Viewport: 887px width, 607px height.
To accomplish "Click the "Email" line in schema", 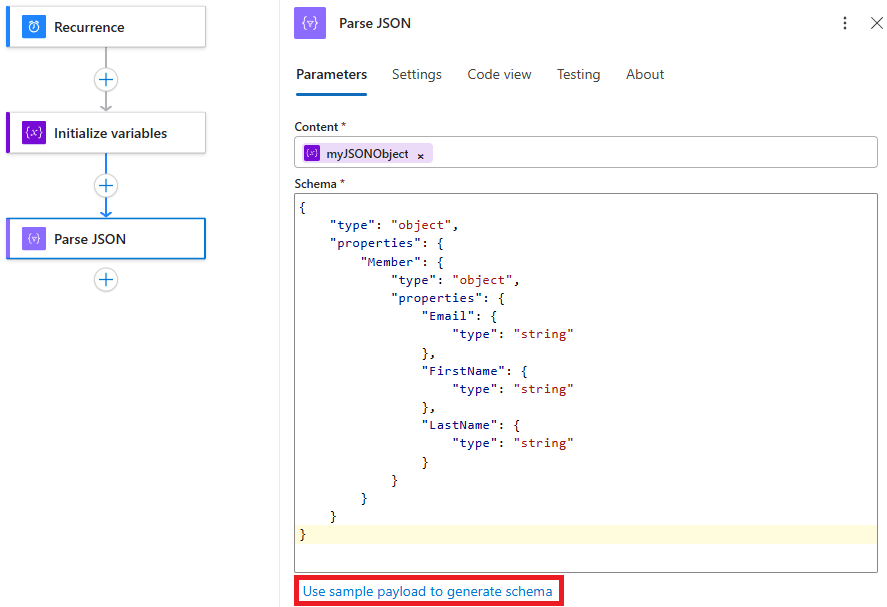I will point(459,316).
